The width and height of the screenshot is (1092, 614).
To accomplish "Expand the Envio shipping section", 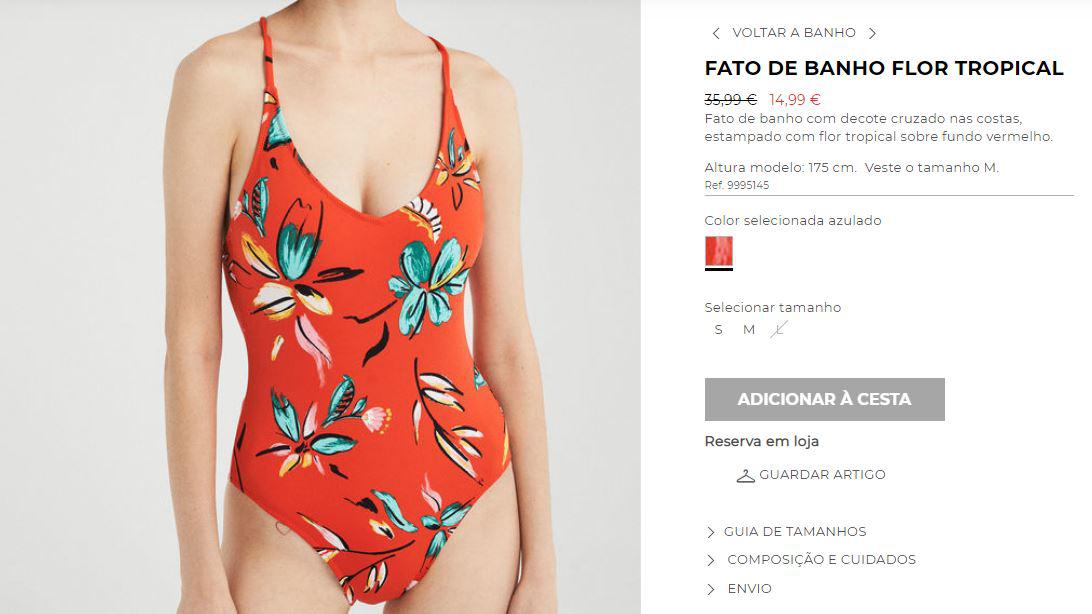I will pyautogui.click(x=749, y=589).
